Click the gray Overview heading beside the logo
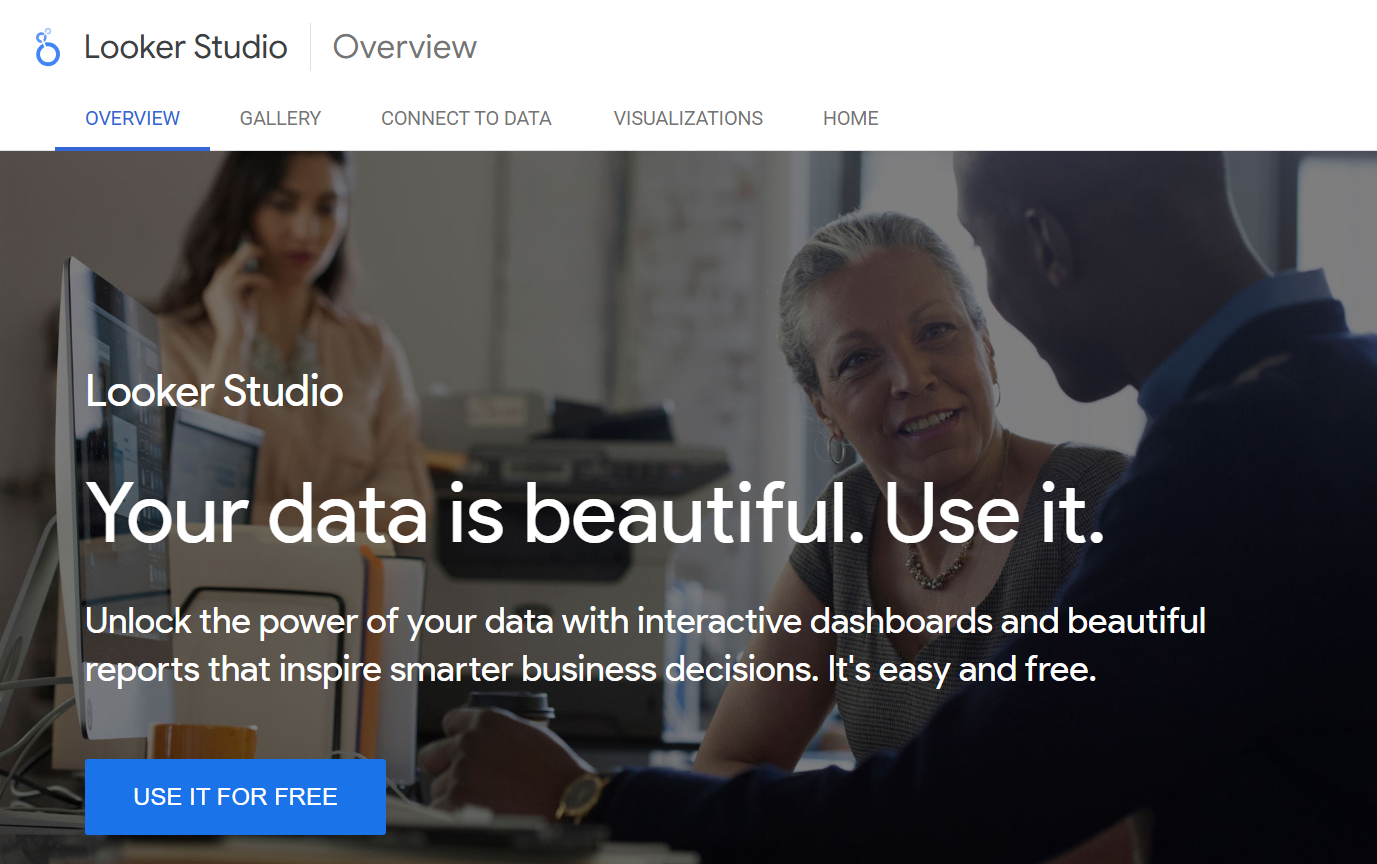Image resolution: width=1377 pixels, height=864 pixels. [x=405, y=47]
